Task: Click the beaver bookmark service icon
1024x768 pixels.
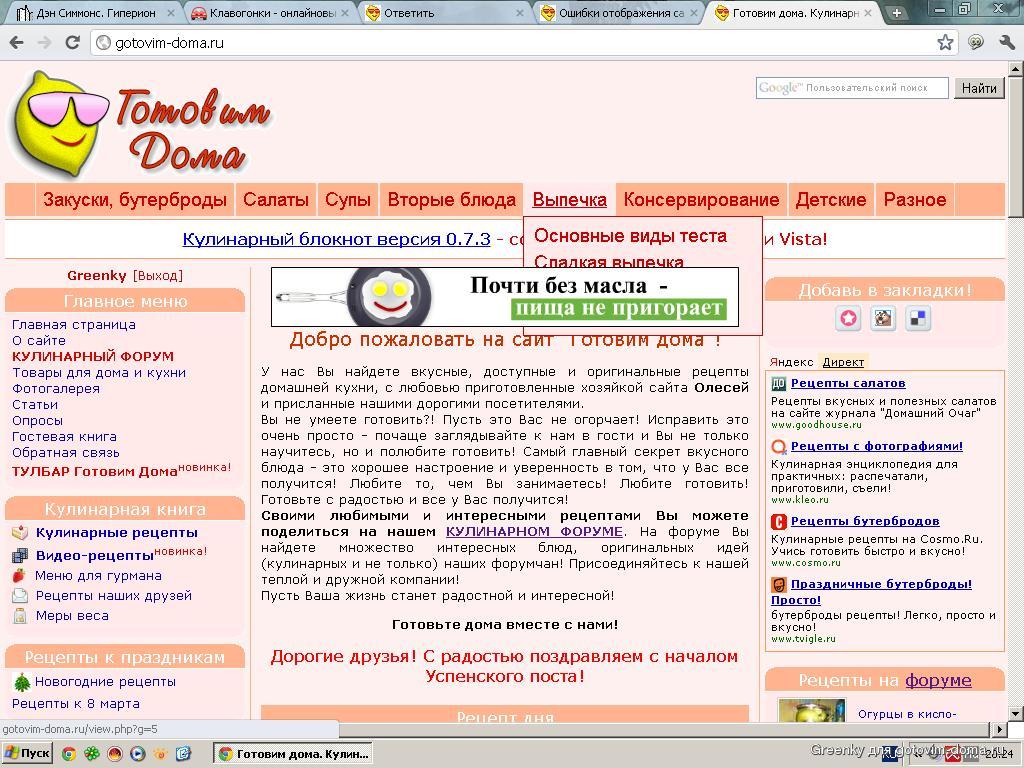Action: click(x=884, y=319)
